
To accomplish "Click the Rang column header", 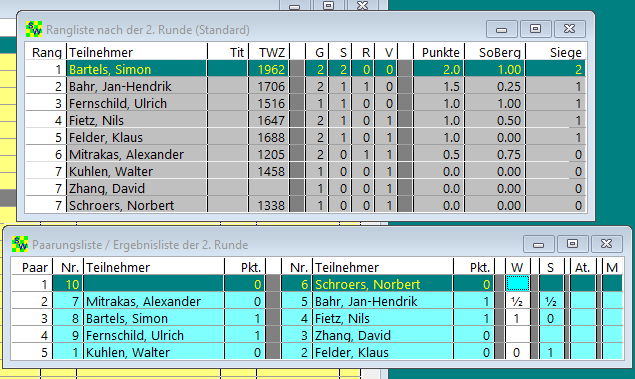I will [x=46, y=52].
